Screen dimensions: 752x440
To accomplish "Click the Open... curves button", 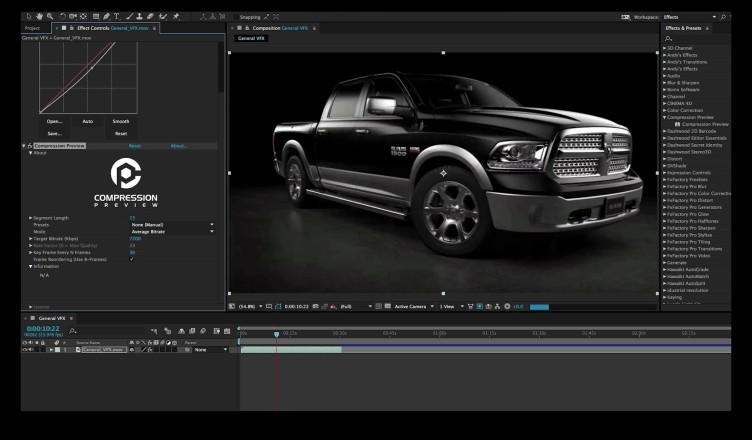I will point(54,121).
